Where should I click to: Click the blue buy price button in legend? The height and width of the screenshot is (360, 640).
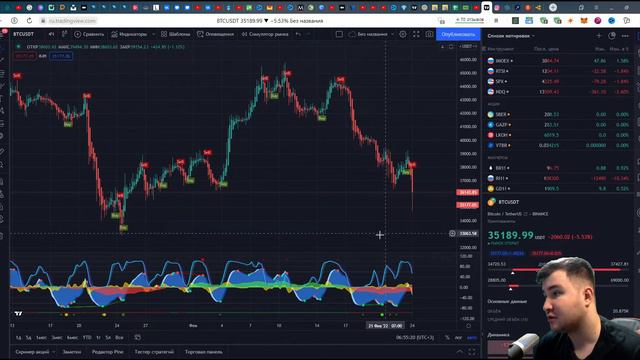pos(61,56)
